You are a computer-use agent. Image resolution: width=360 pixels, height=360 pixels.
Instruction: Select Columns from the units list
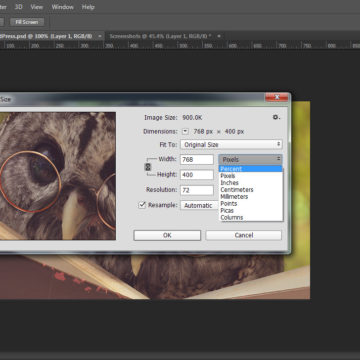[x=250, y=217]
